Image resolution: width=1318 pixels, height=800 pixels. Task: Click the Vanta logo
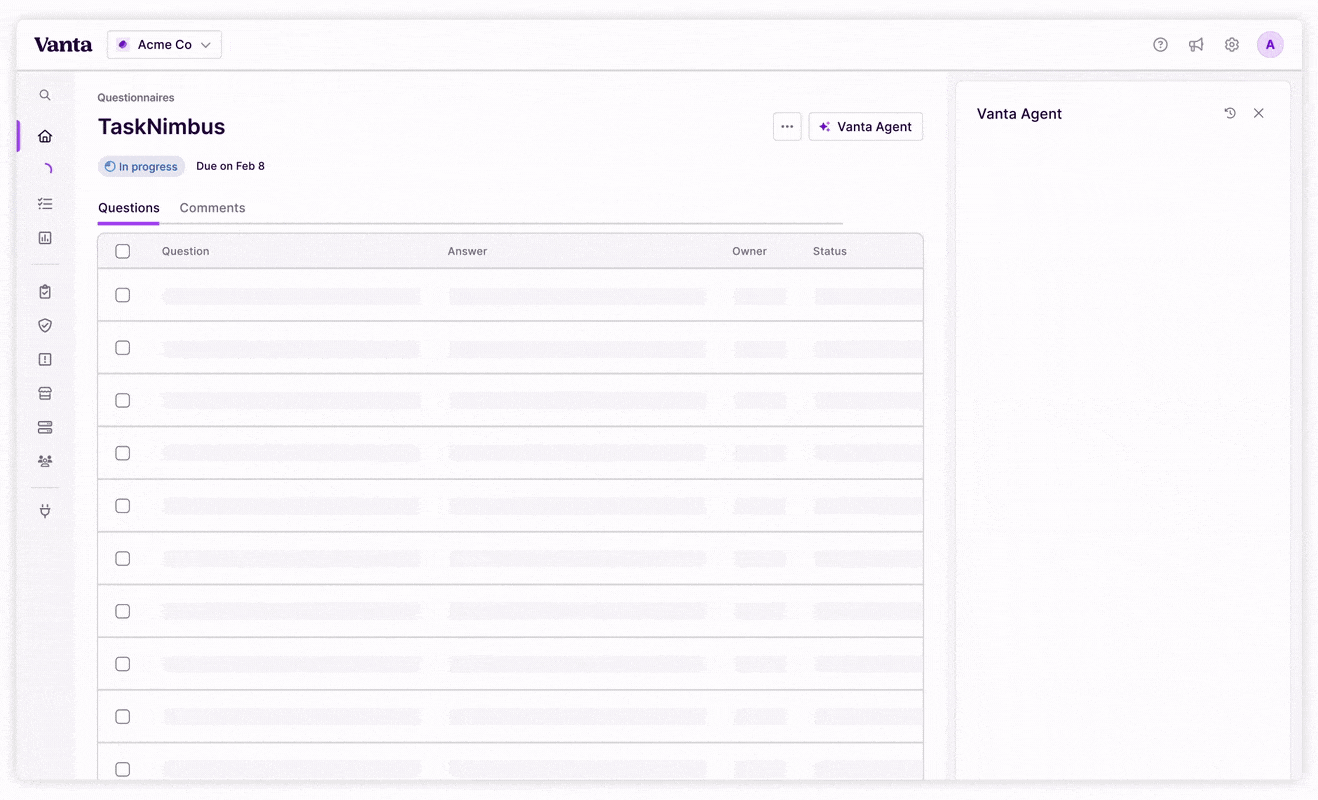point(63,45)
